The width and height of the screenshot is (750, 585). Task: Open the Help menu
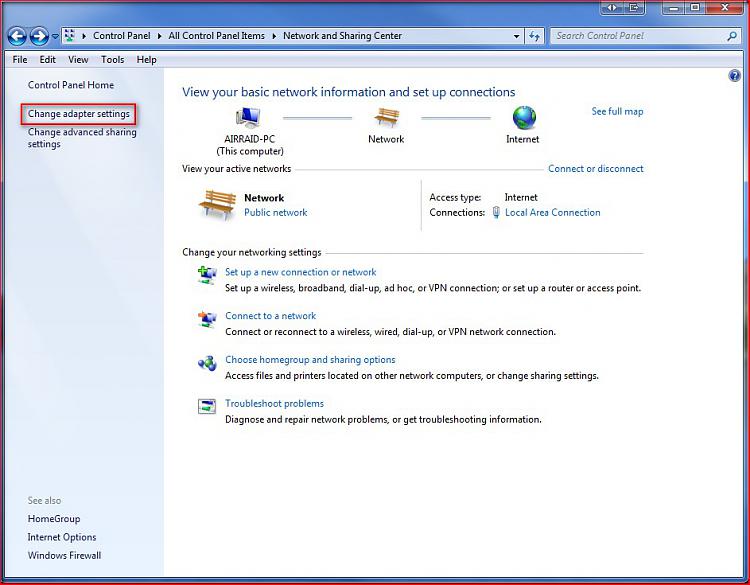tap(146, 60)
